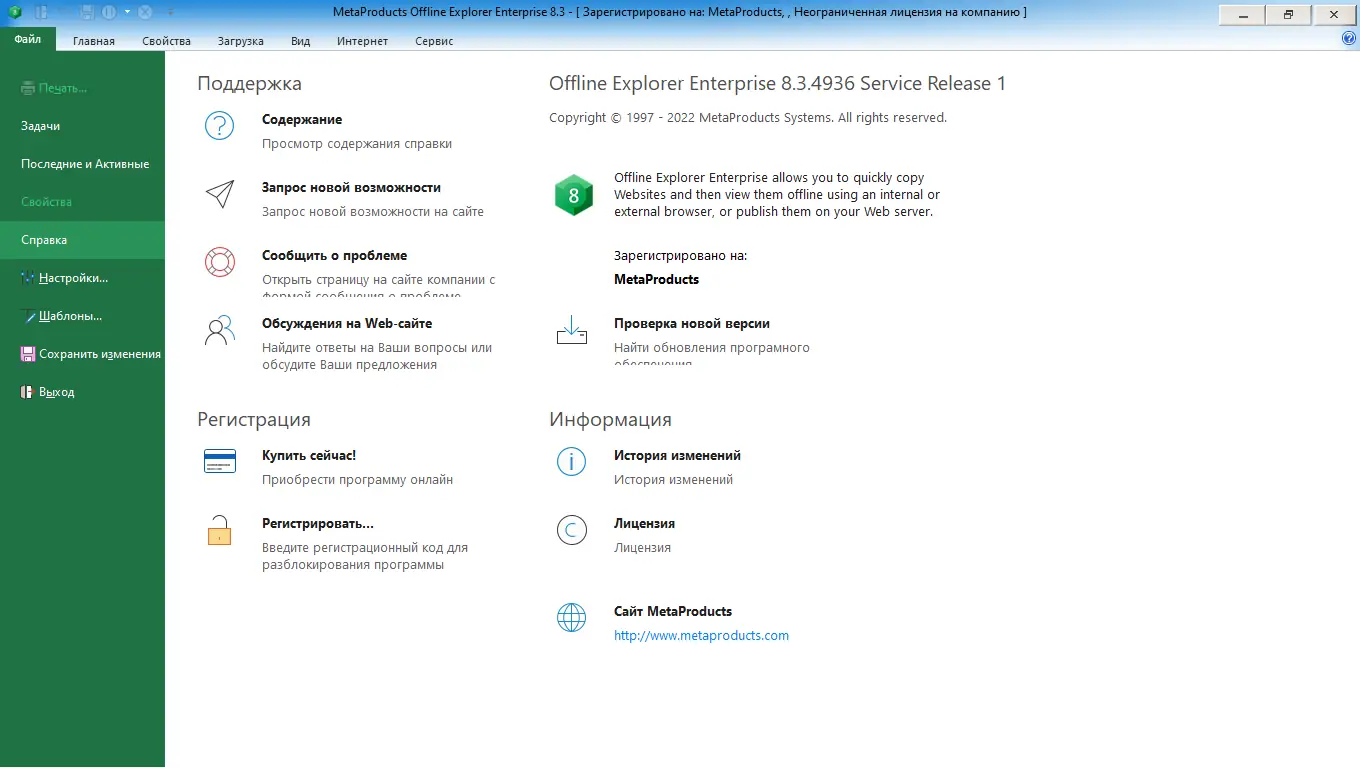
Task: Click the download tray update check icon
Action: click(571, 330)
